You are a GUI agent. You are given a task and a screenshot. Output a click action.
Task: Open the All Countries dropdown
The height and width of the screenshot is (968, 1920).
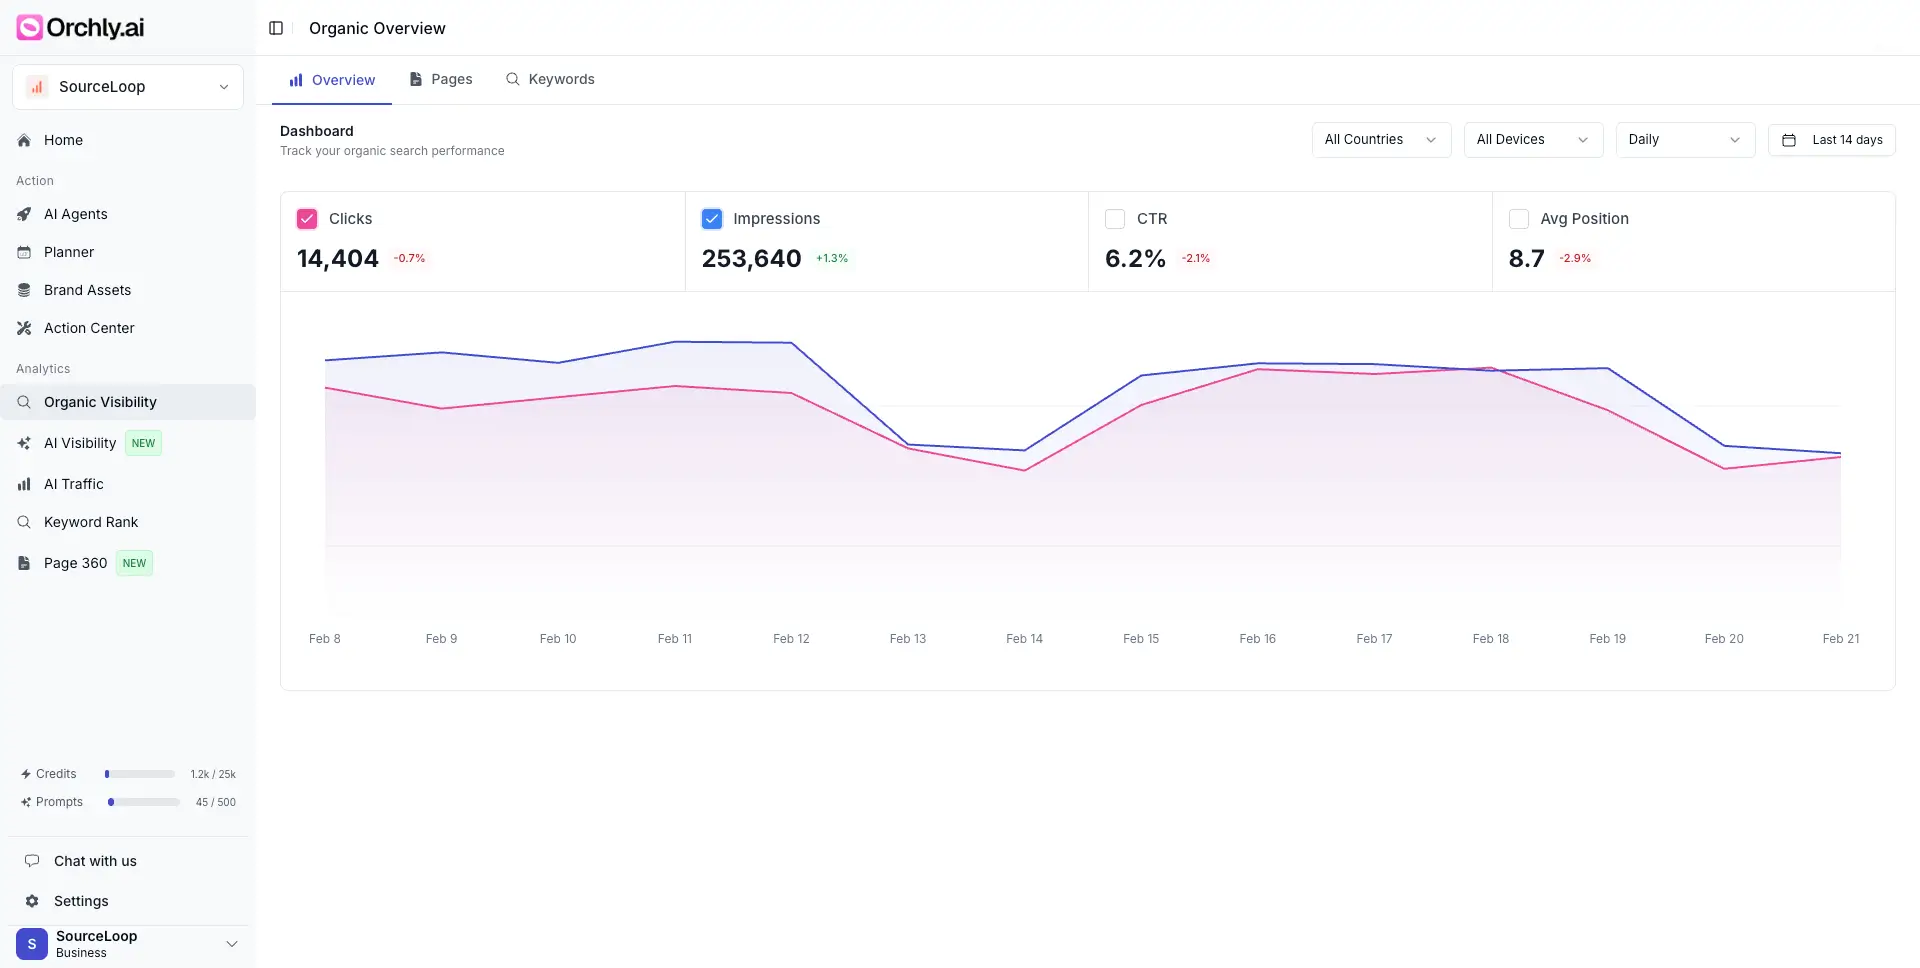coord(1380,140)
